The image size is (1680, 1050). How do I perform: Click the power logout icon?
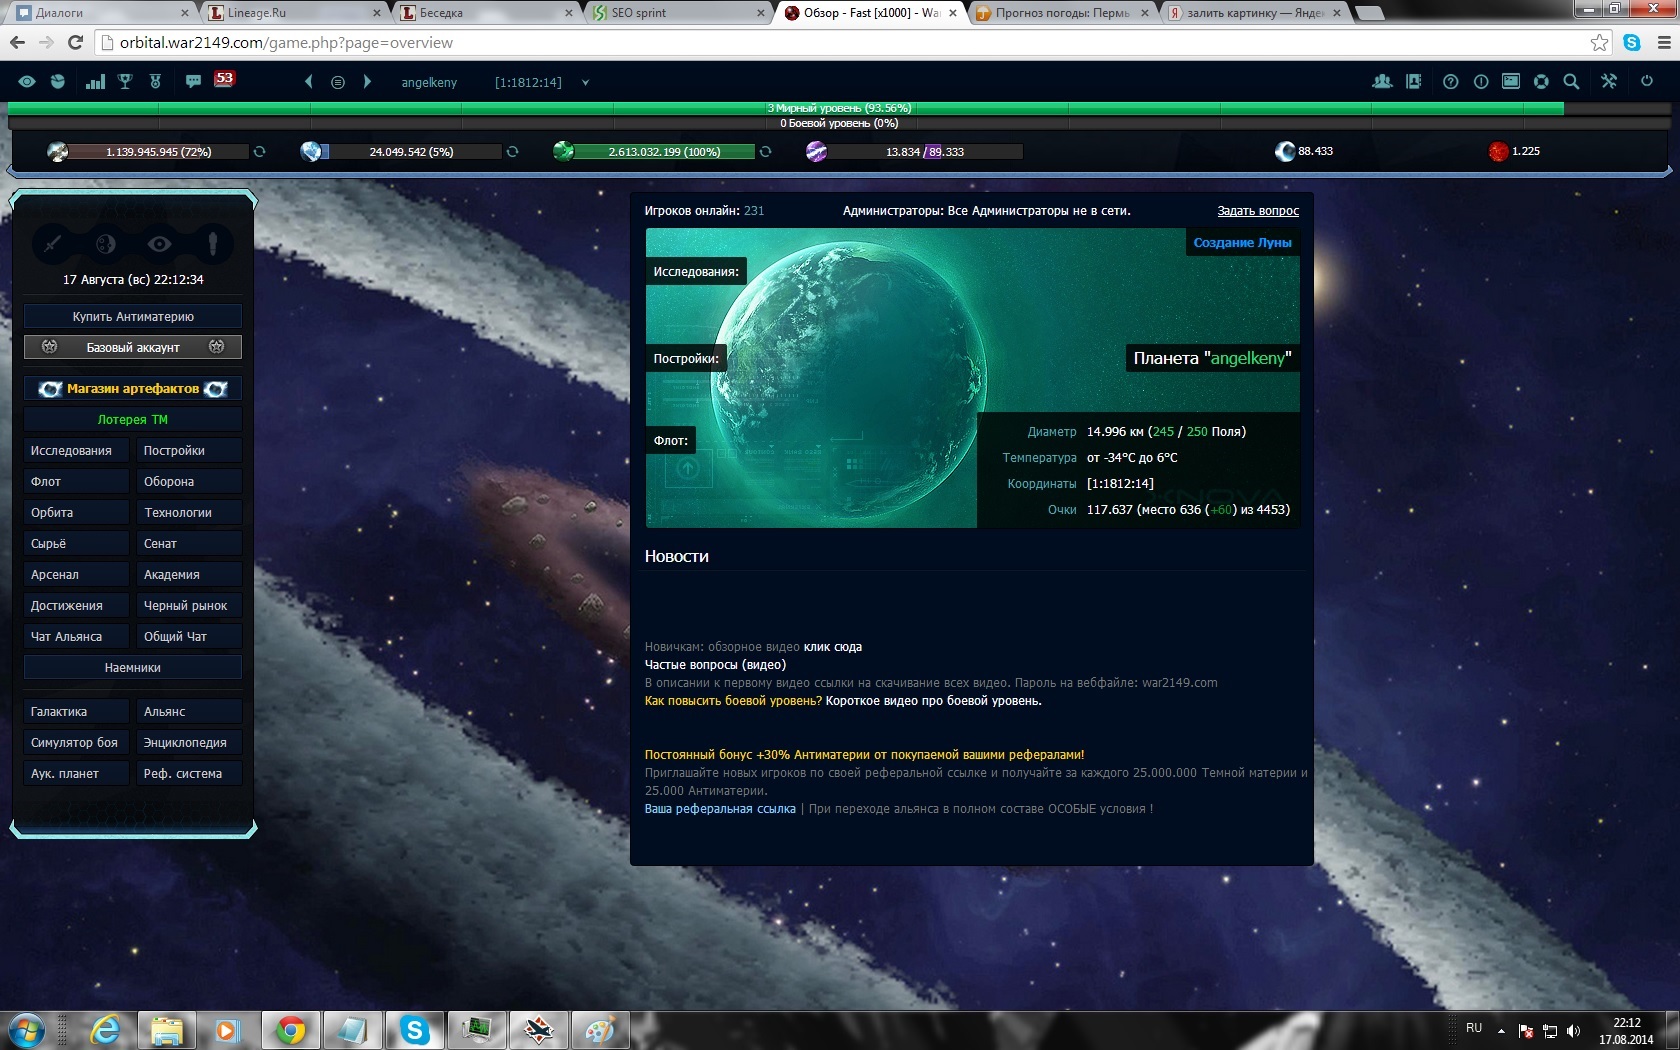click(1647, 81)
